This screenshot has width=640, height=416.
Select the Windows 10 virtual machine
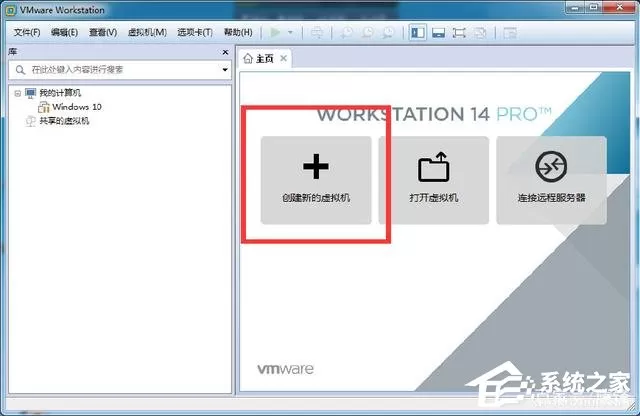(77, 107)
